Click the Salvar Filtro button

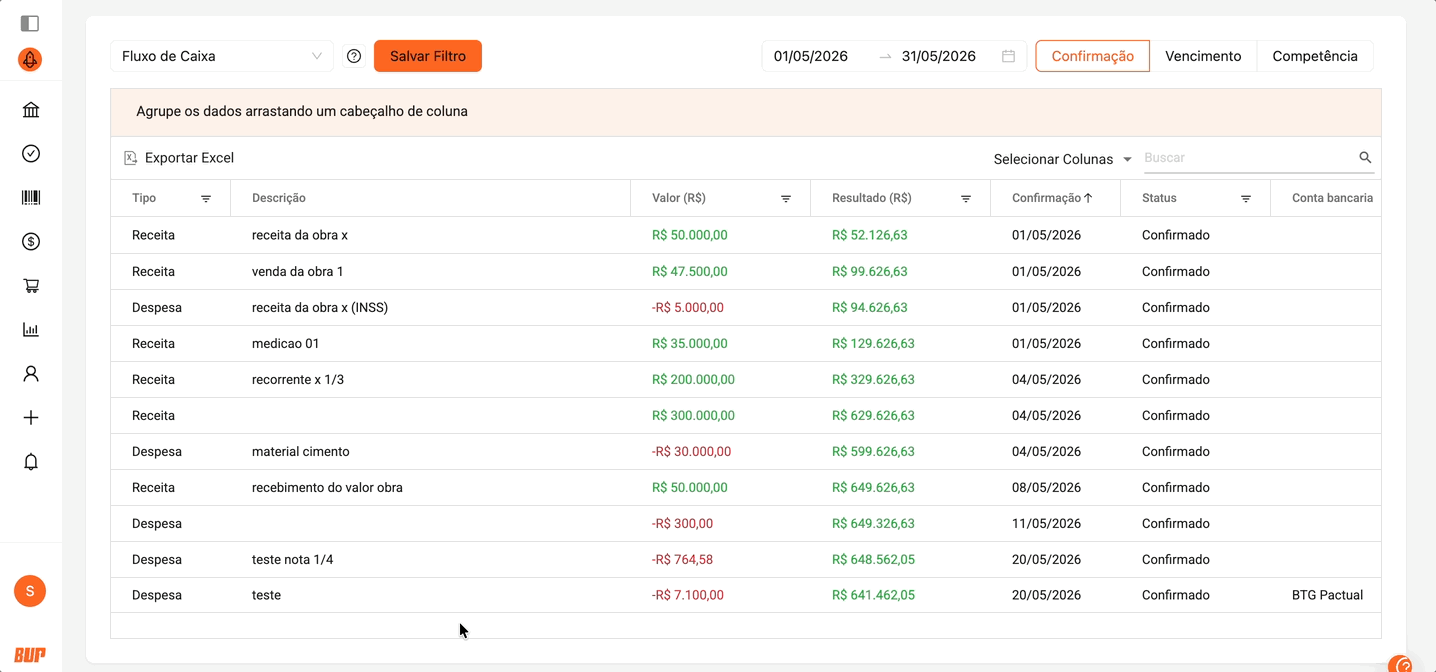[428, 56]
